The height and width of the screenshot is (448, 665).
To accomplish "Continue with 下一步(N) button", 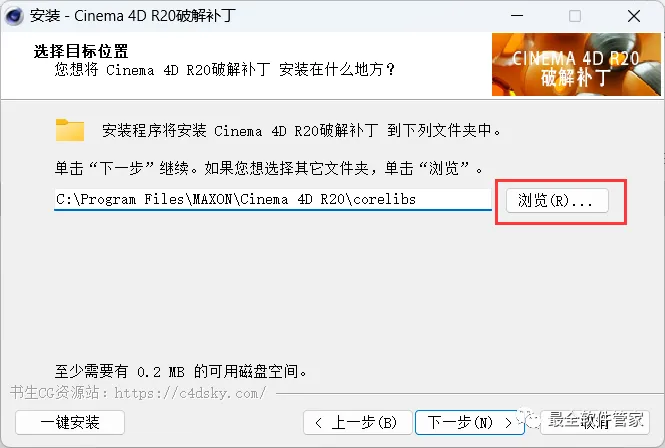I will (469, 423).
